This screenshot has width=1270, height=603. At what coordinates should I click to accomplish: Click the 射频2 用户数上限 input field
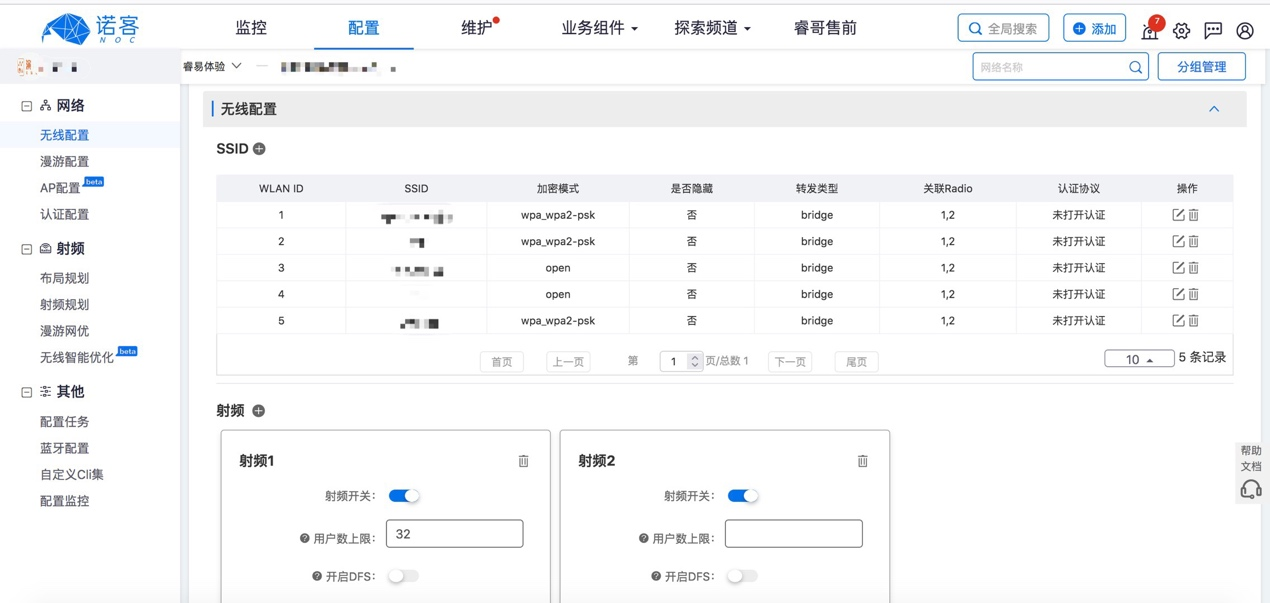click(x=793, y=534)
